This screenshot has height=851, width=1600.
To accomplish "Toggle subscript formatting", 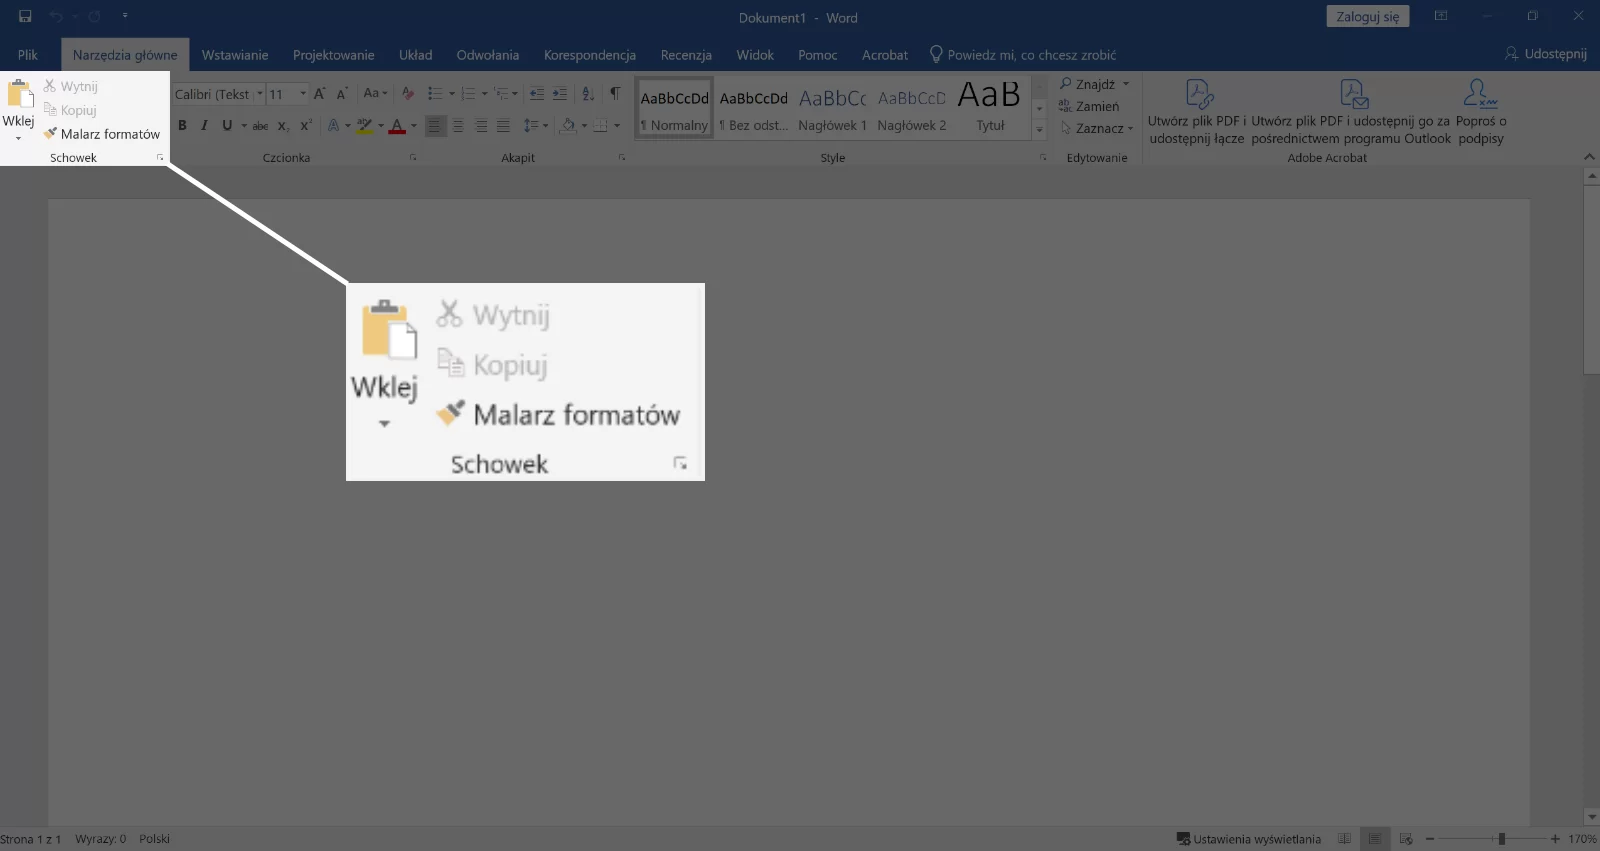I will point(283,125).
